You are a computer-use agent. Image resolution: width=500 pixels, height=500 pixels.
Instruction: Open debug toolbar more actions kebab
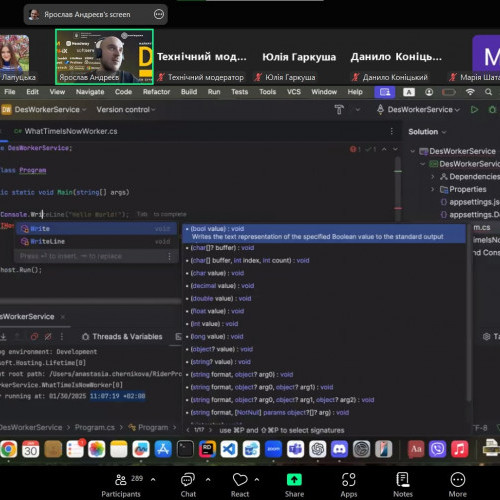click(x=62, y=337)
